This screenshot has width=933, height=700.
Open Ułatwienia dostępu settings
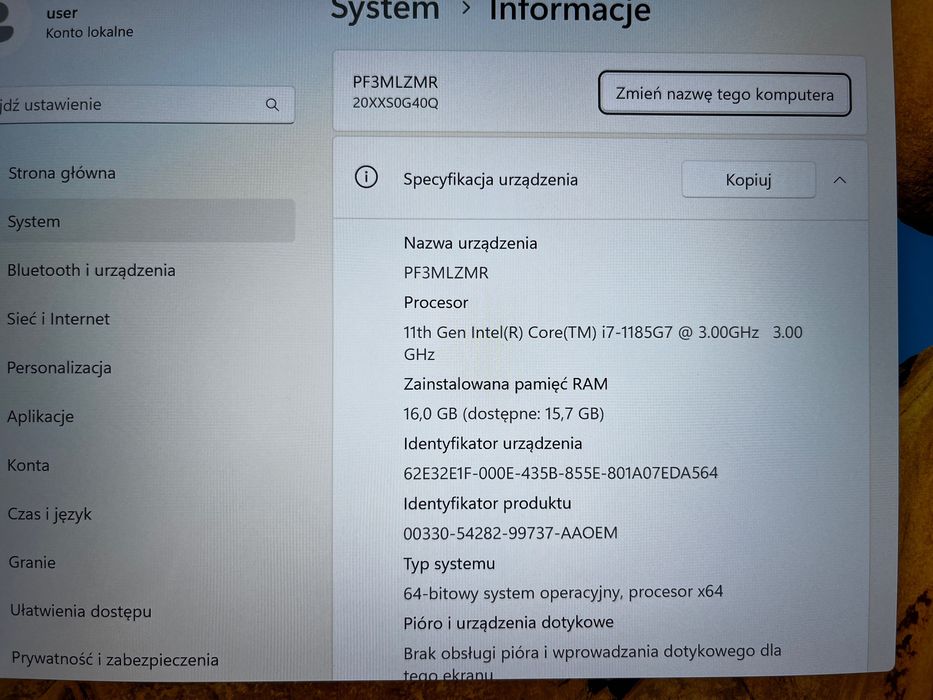pos(81,611)
